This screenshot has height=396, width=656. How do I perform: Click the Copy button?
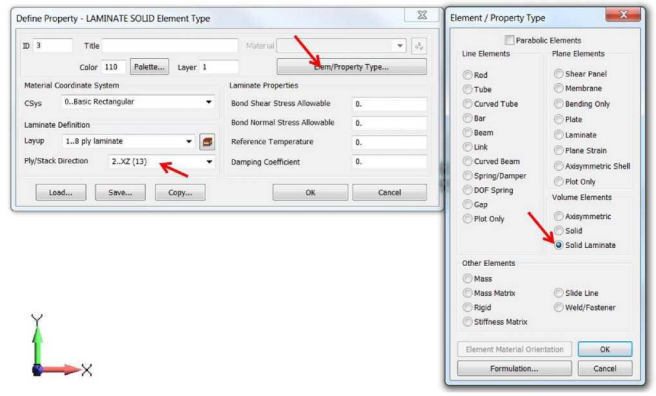pos(180,192)
